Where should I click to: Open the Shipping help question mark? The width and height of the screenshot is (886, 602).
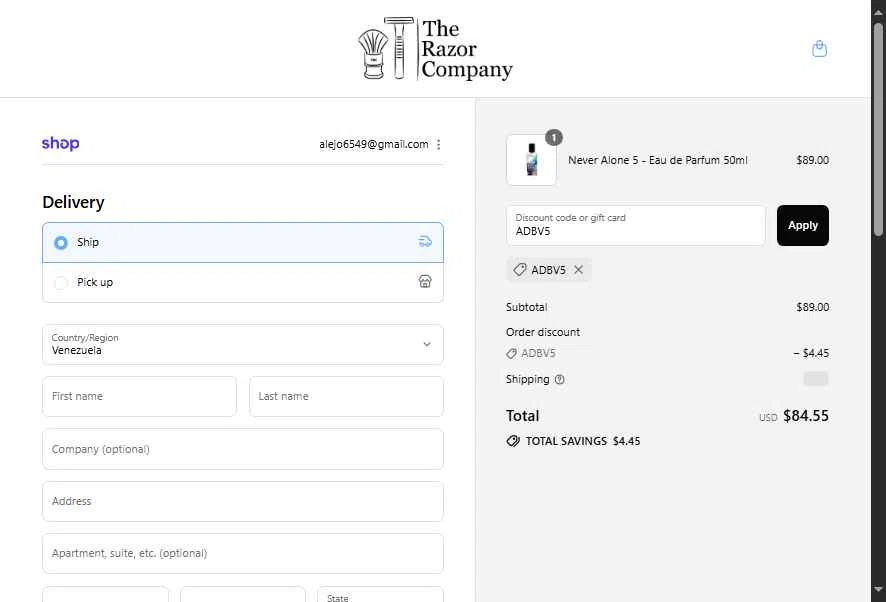tap(559, 379)
